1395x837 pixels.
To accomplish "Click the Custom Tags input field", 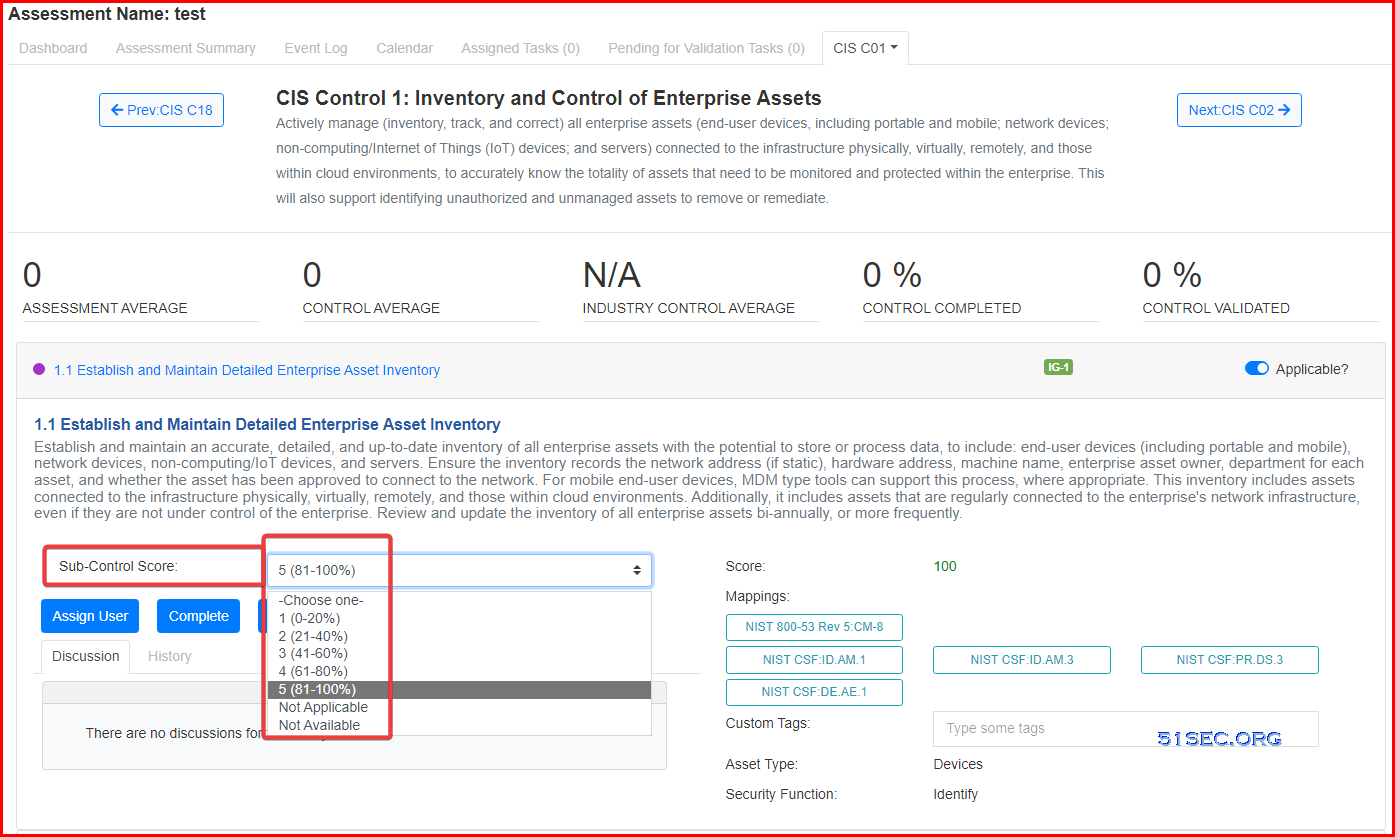I will pyautogui.click(x=1126, y=729).
